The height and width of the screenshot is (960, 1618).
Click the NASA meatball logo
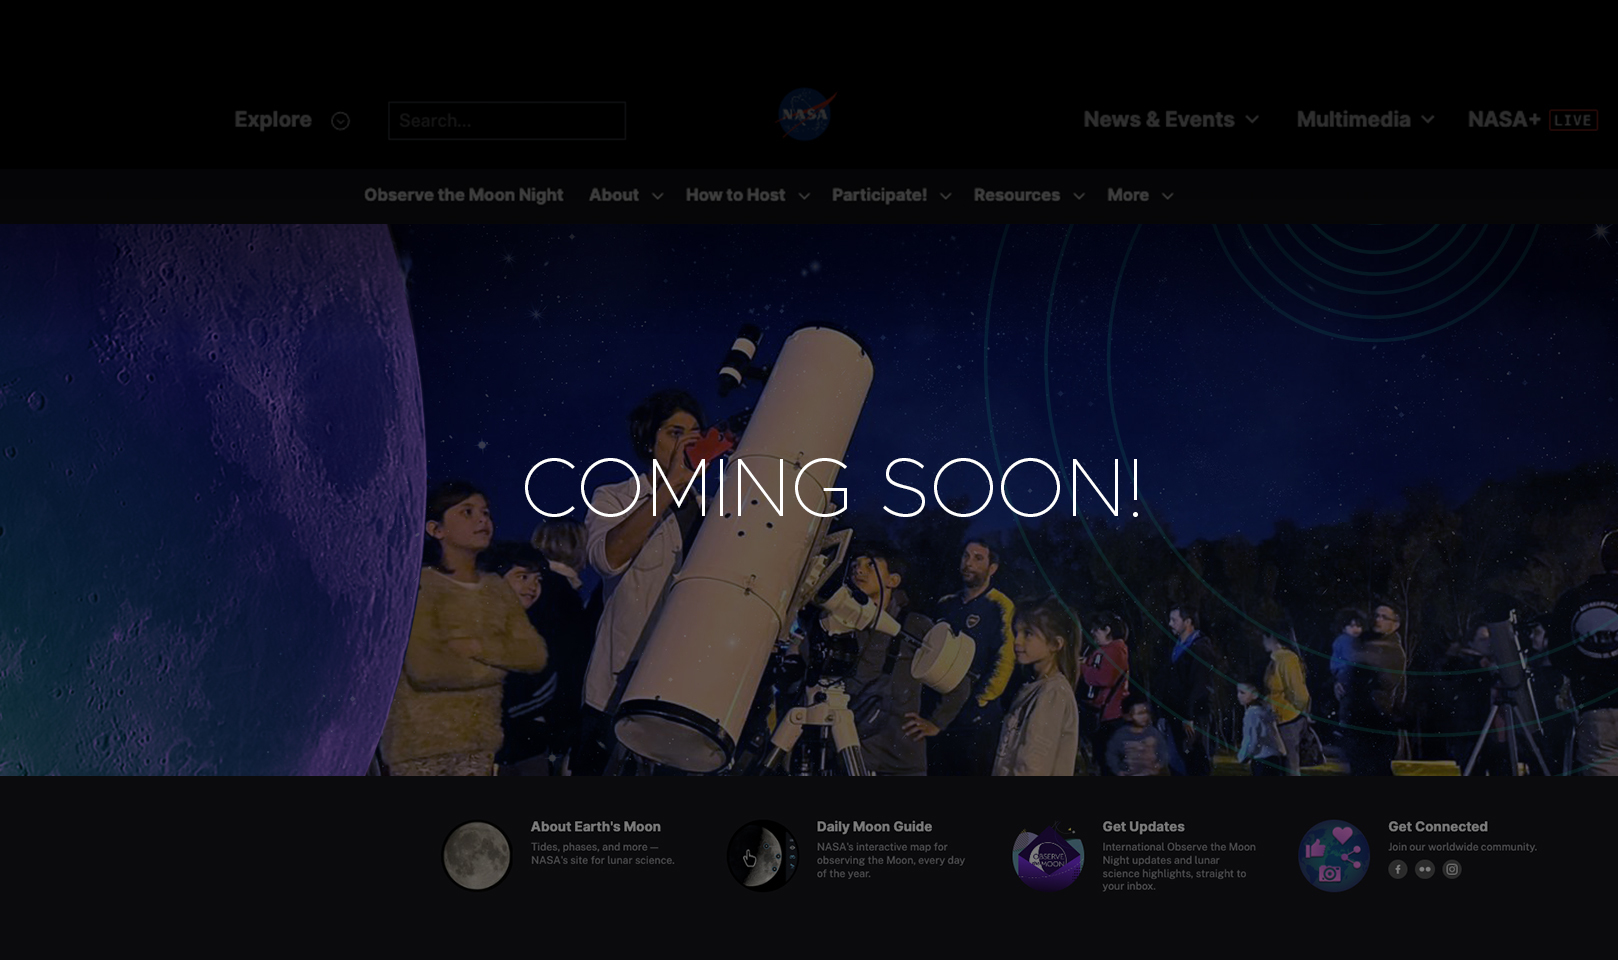pyautogui.click(x=806, y=114)
